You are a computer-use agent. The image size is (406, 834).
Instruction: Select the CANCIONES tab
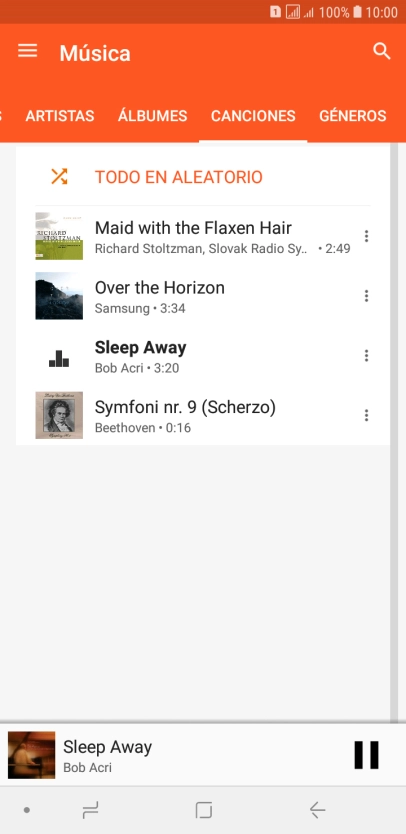253,116
